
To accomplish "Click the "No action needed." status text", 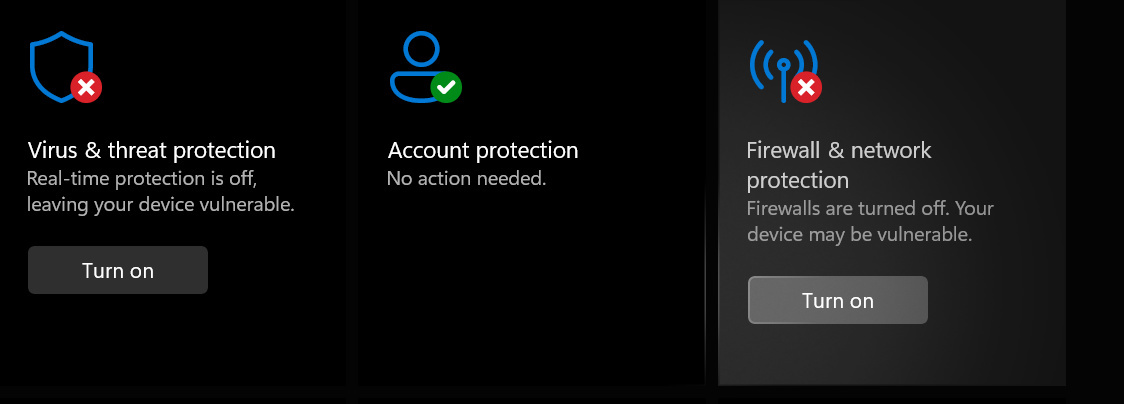I will pos(466,179).
